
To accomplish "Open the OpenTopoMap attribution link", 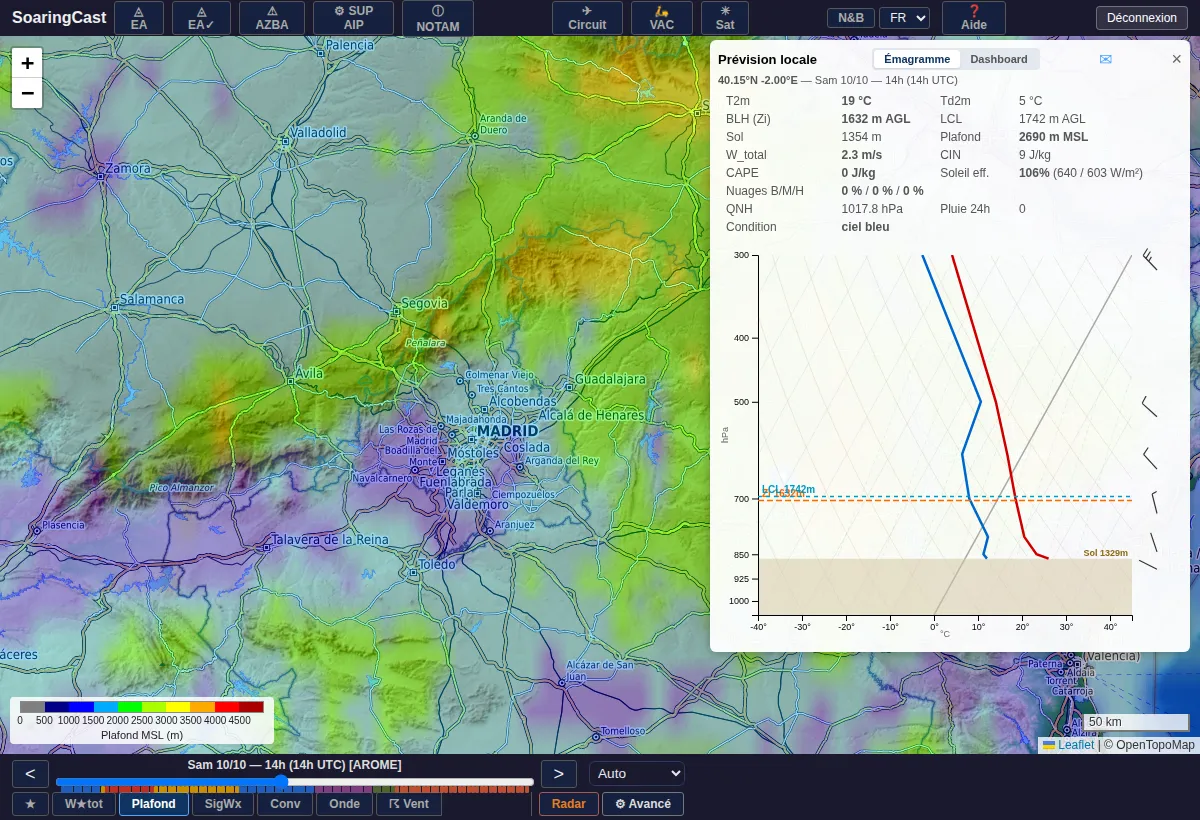I will [x=1155, y=745].
